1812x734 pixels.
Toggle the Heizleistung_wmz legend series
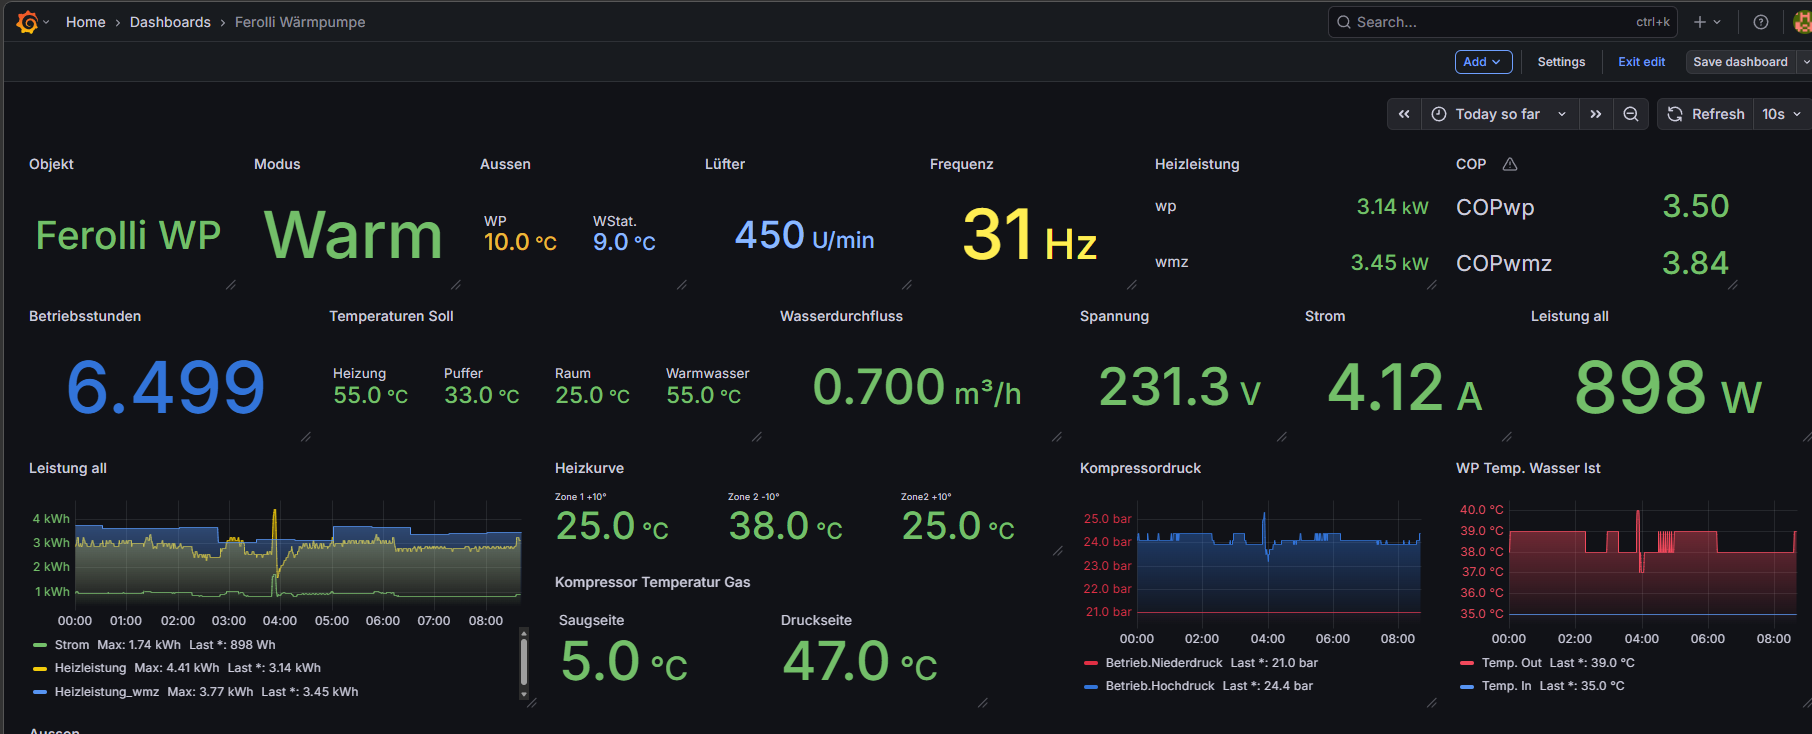point(106,692)
